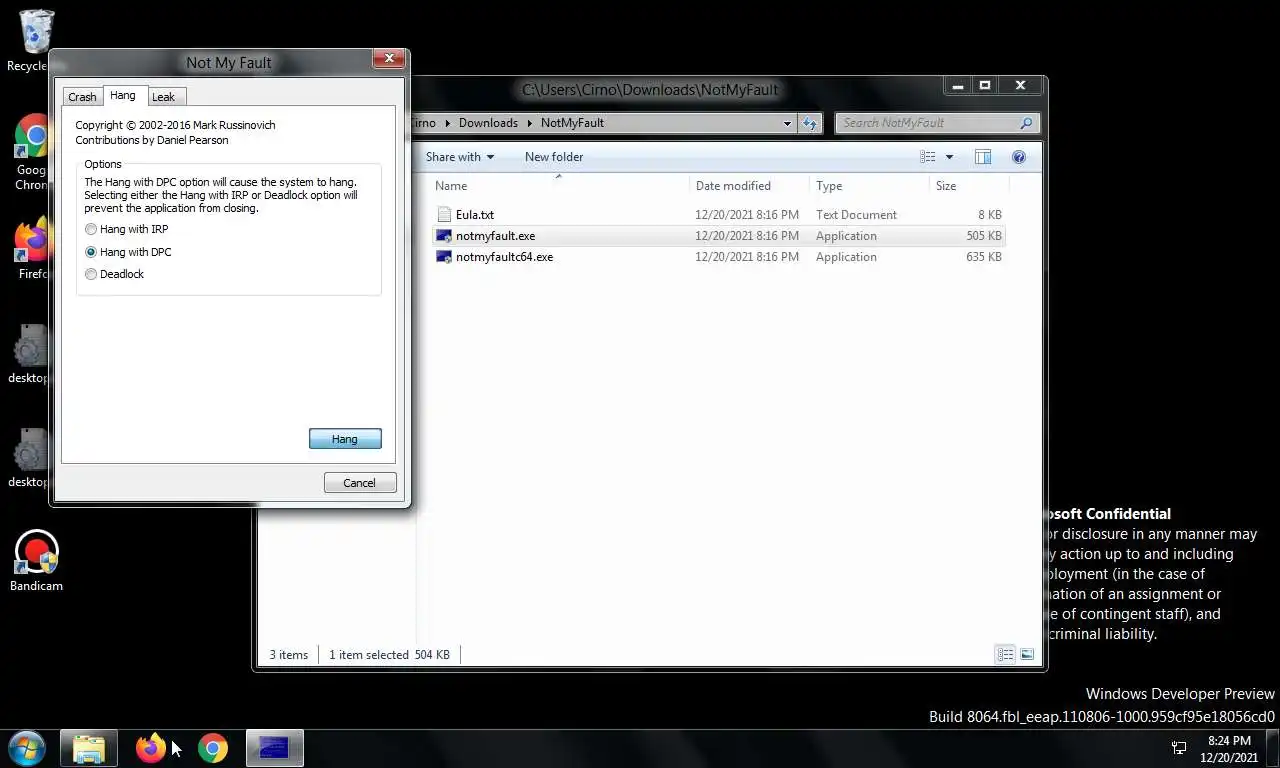The width and height of the screenshot is (1280, 768).
Task: Click the network icon in system tray
Action: coord(1179,748)
